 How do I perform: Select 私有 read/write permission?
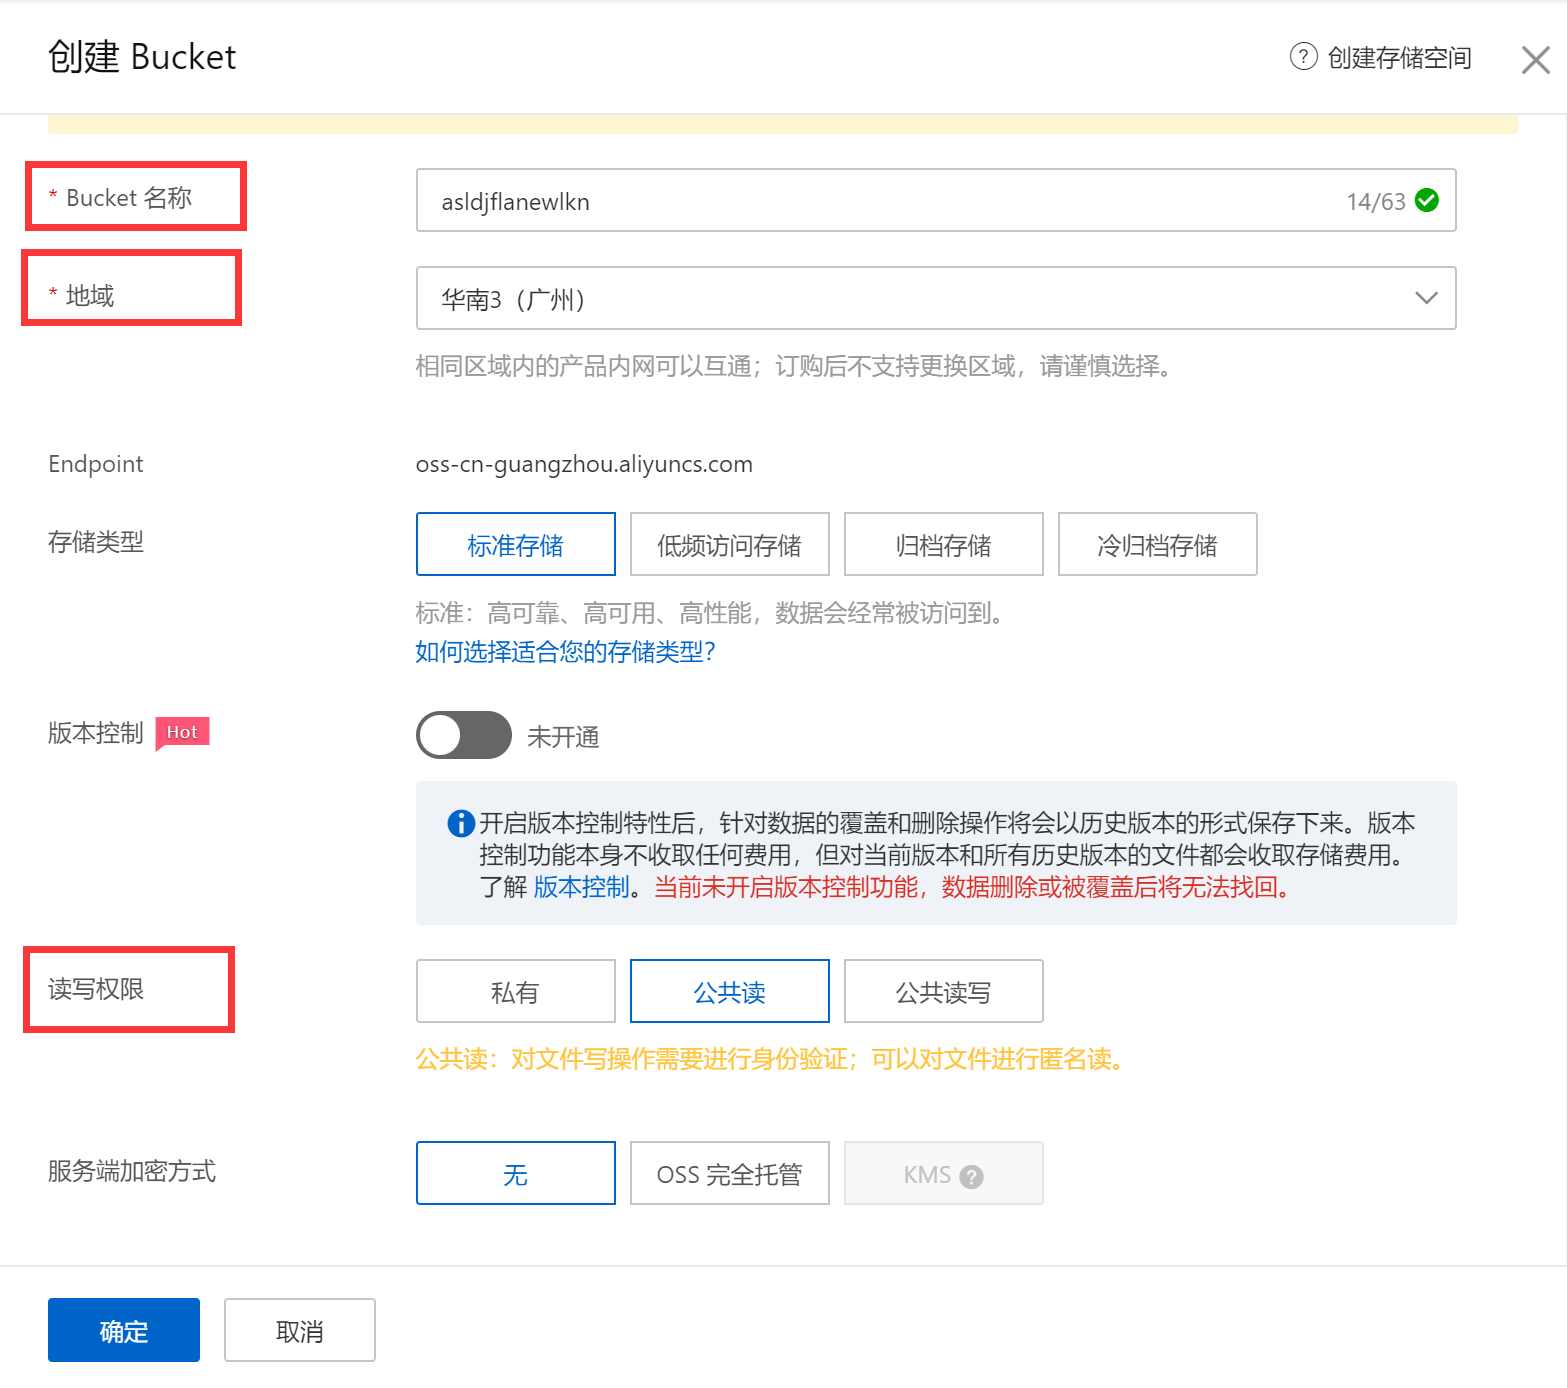pyautogui.click(x=515, y=992)
